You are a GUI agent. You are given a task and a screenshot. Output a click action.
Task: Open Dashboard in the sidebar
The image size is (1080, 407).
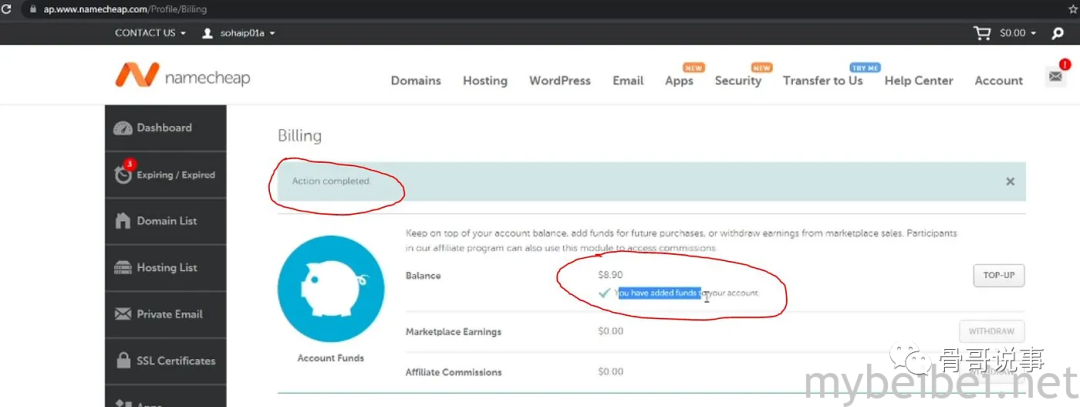[165, 128]
